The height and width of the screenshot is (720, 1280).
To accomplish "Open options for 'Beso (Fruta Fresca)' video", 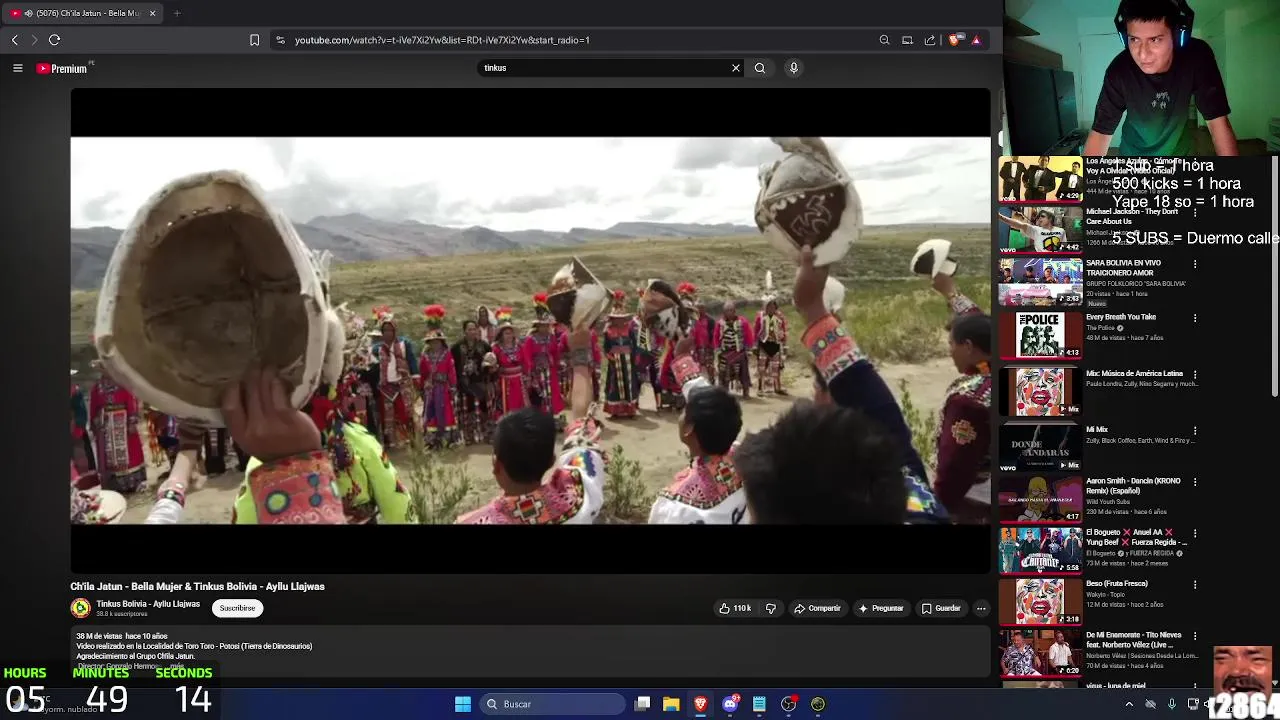I will (1195, 585).
